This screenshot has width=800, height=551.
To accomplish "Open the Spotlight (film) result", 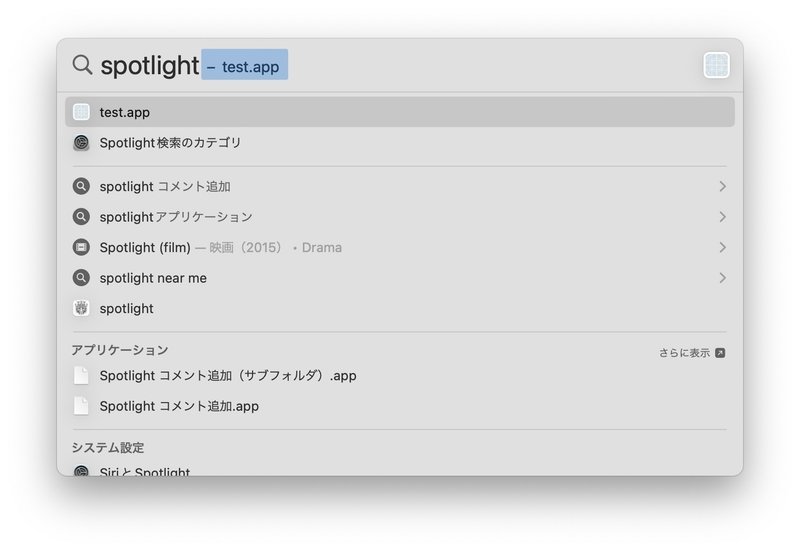I will click(x=399, y=247).
